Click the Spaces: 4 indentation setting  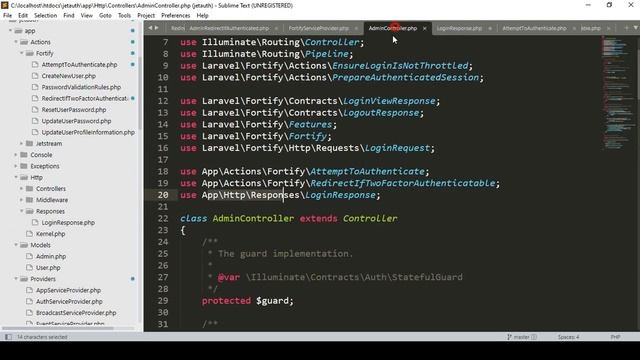(568, 337)
